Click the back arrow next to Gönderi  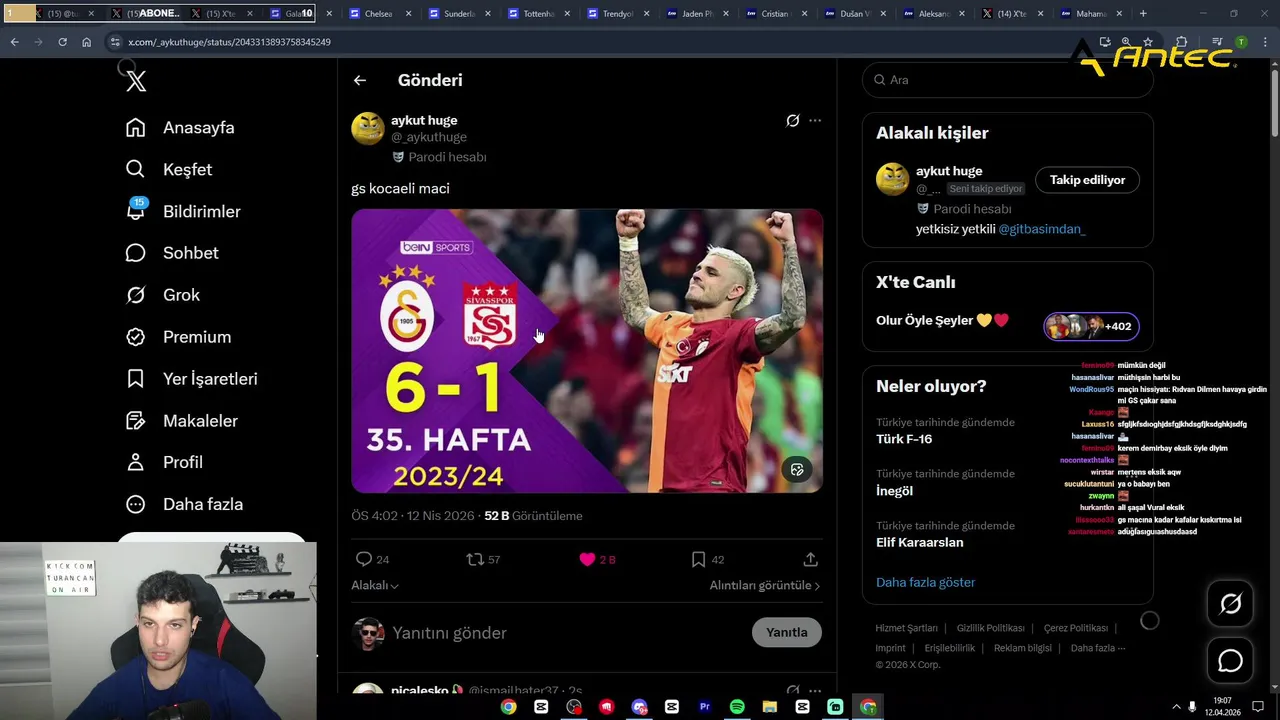click(x=360, y=80)
